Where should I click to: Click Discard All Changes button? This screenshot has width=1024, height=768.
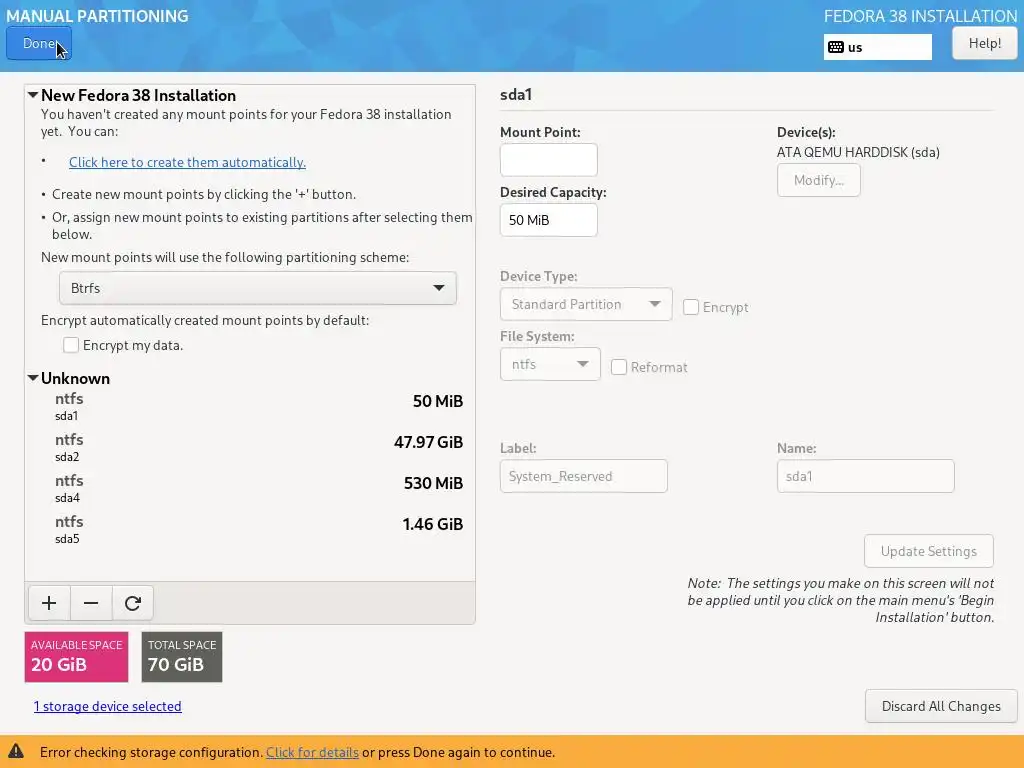(x=940, y=706)
